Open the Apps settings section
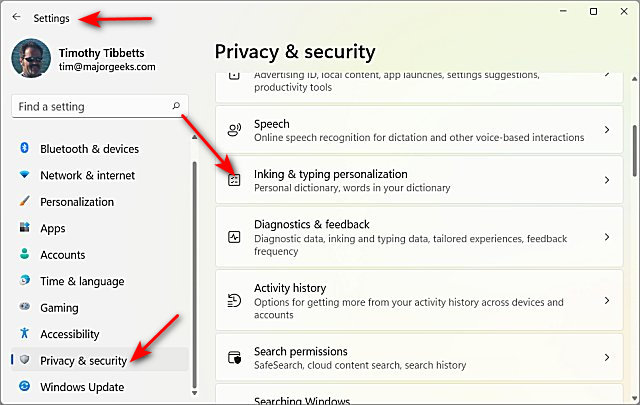640x405 pixels. pyautogui.click(x=53, y=228)
